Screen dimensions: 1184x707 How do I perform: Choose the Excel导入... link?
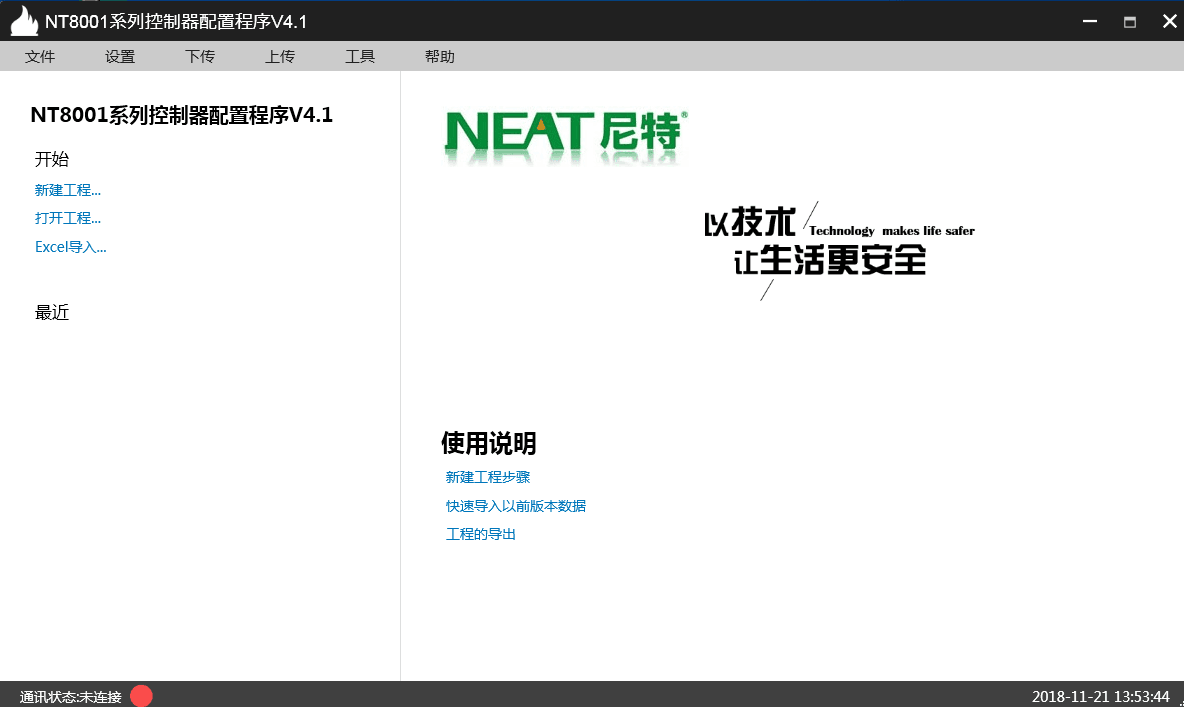tap(70, 247)
